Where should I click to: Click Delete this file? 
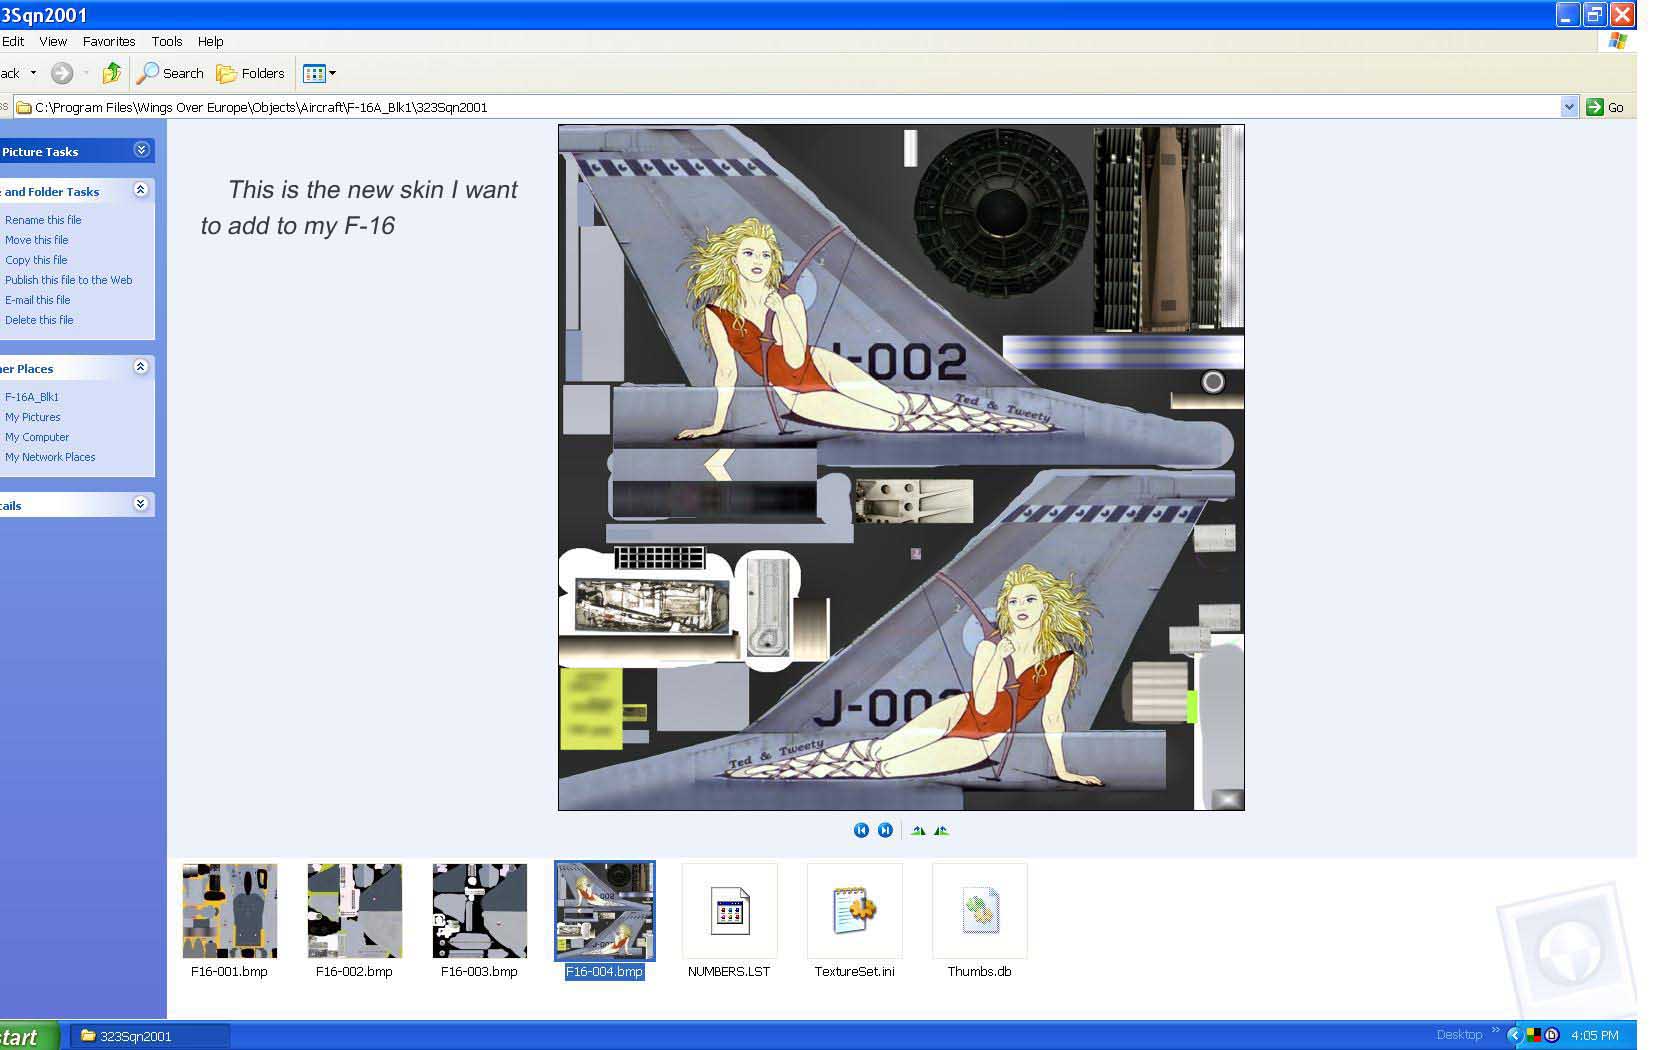coord(39,320)
